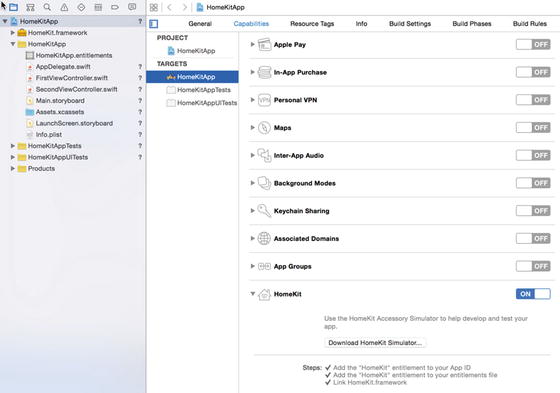Turn on Keychain Sharing switch

click(533, 211)
